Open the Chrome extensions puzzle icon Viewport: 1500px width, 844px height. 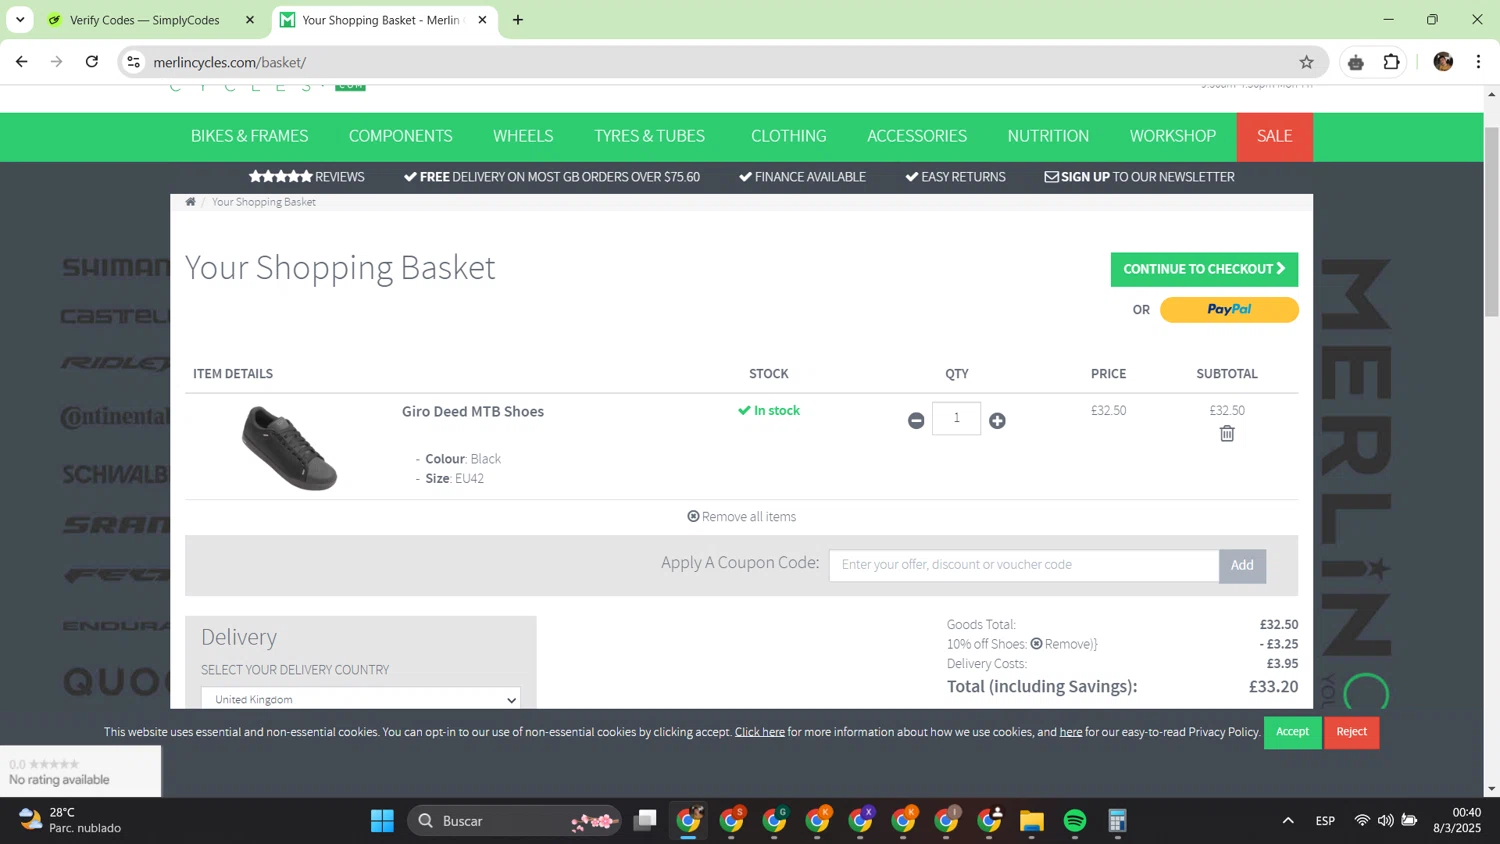click(1391, 62)
